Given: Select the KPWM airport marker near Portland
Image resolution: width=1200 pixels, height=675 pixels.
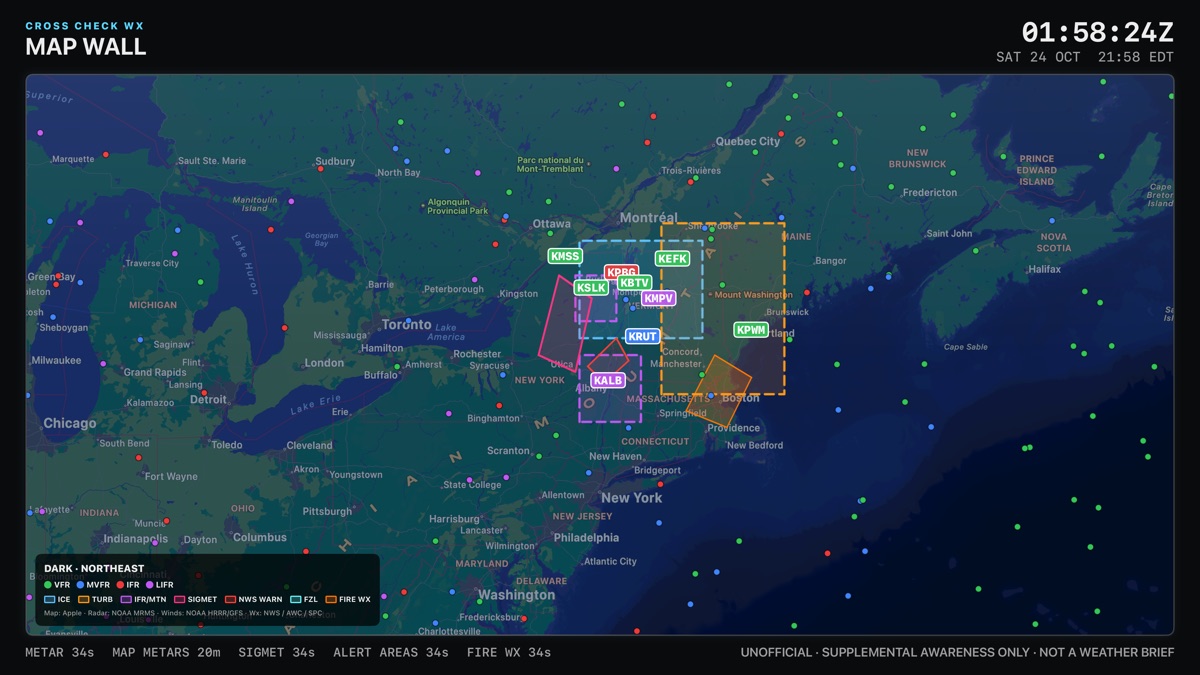Looking at the screenshot, I should click(751, 330).
